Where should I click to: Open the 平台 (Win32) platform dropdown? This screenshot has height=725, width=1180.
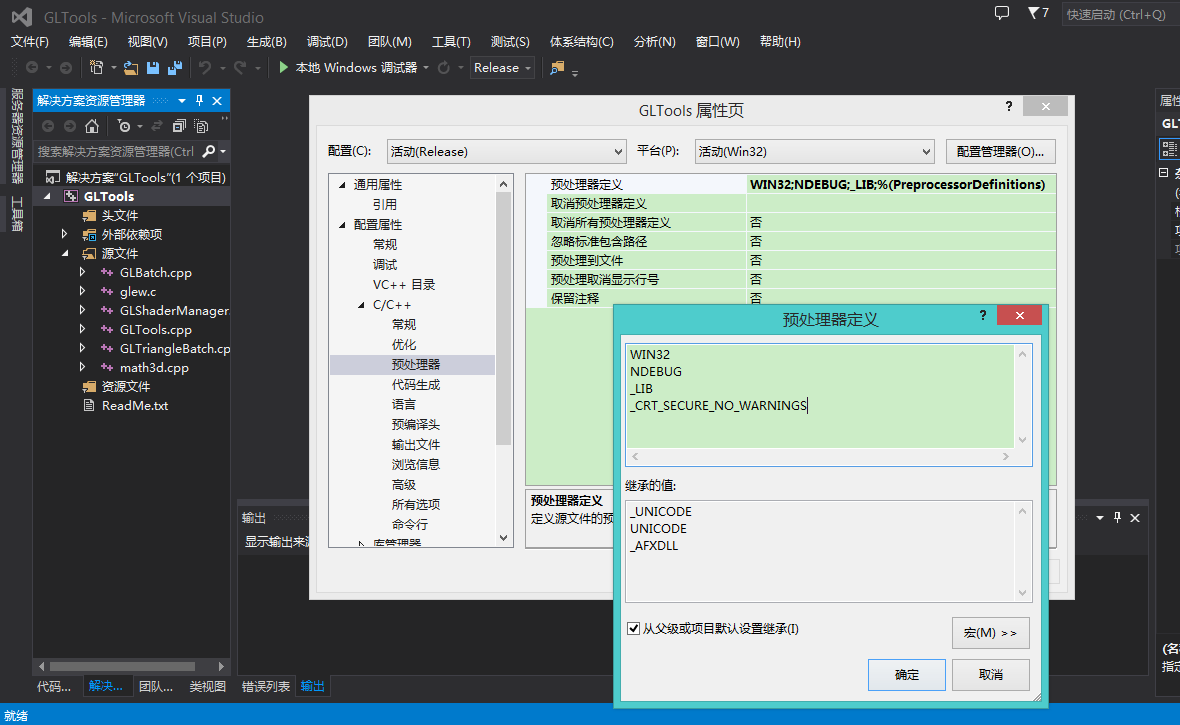814,152
